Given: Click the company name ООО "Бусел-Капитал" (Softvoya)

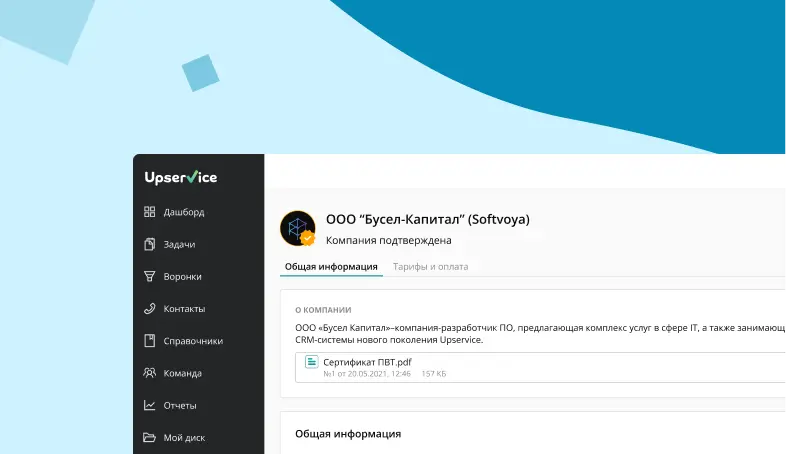Looking at the screenshot, I should [x=428, y=219].
